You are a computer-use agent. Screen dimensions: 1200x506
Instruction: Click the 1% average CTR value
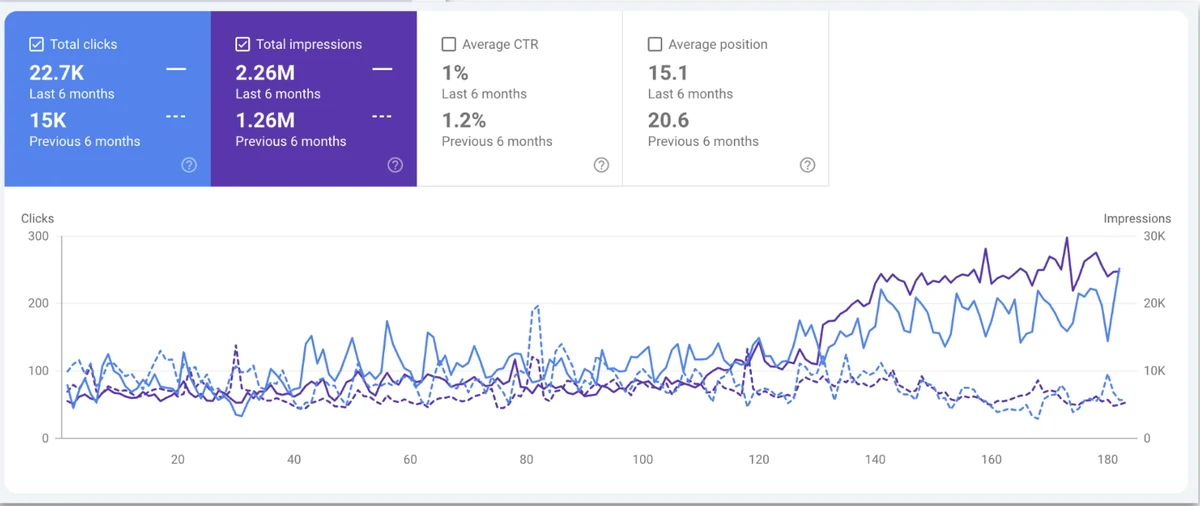[455, 73]
